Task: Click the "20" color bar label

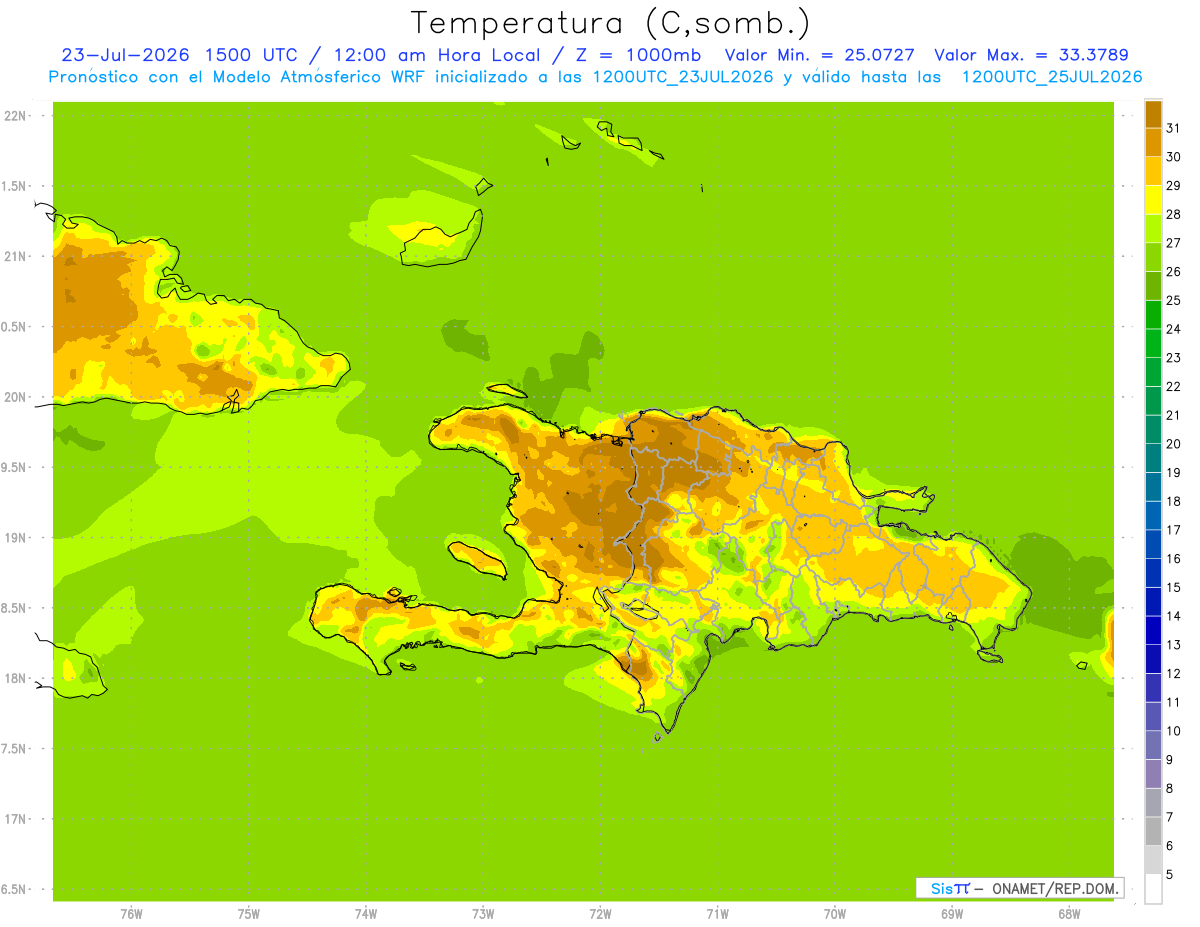Action: pos(1174,444)
